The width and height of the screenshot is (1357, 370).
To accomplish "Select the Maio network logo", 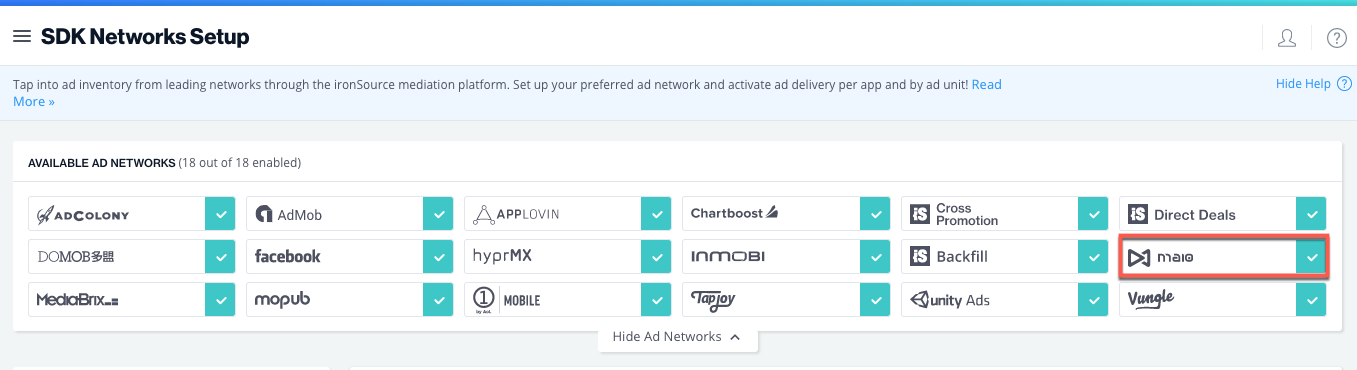I will tap(1160, 258).
